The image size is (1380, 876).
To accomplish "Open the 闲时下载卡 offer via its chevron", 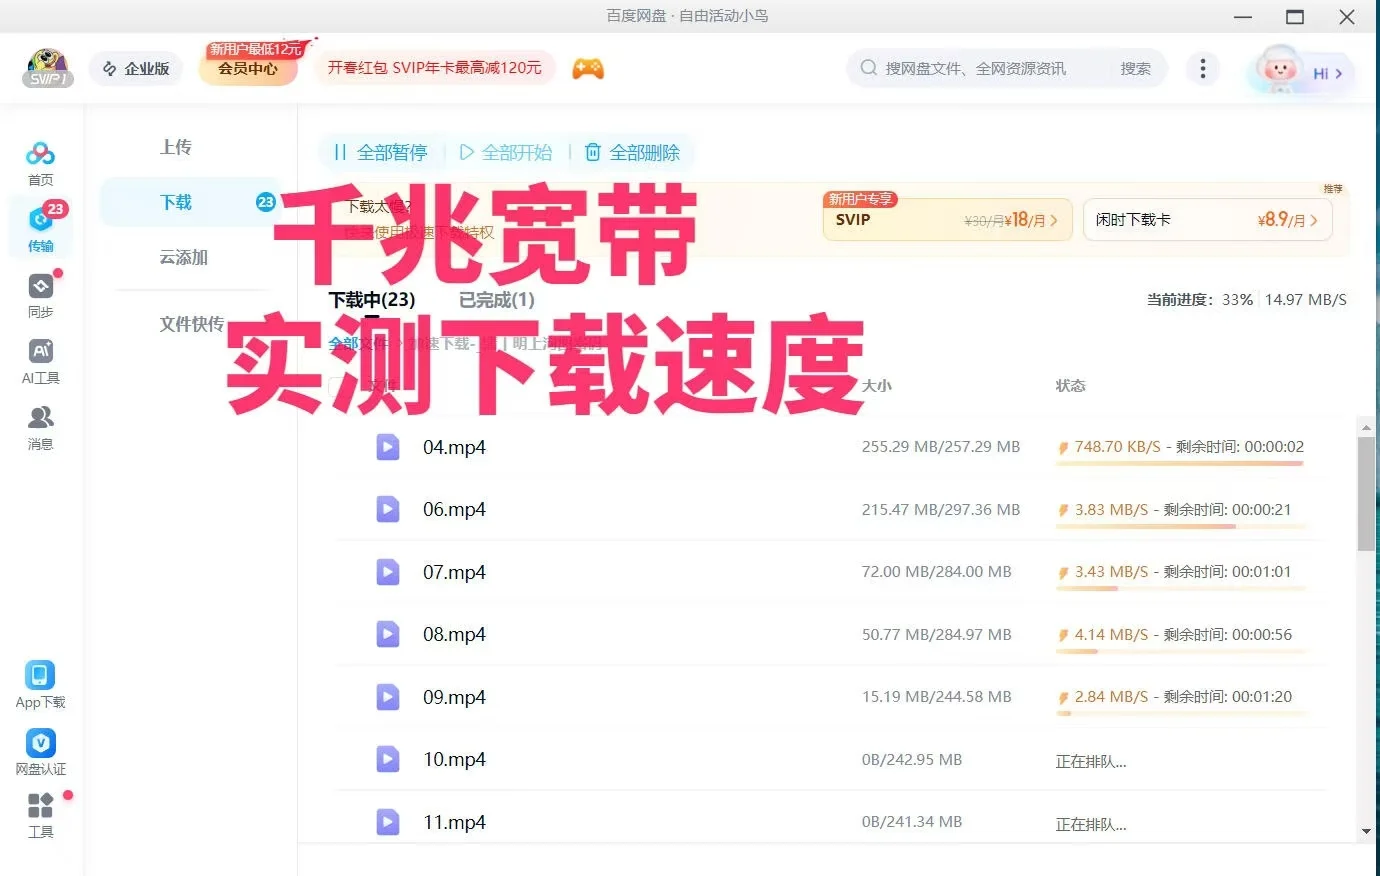I will pos(1313,219).
